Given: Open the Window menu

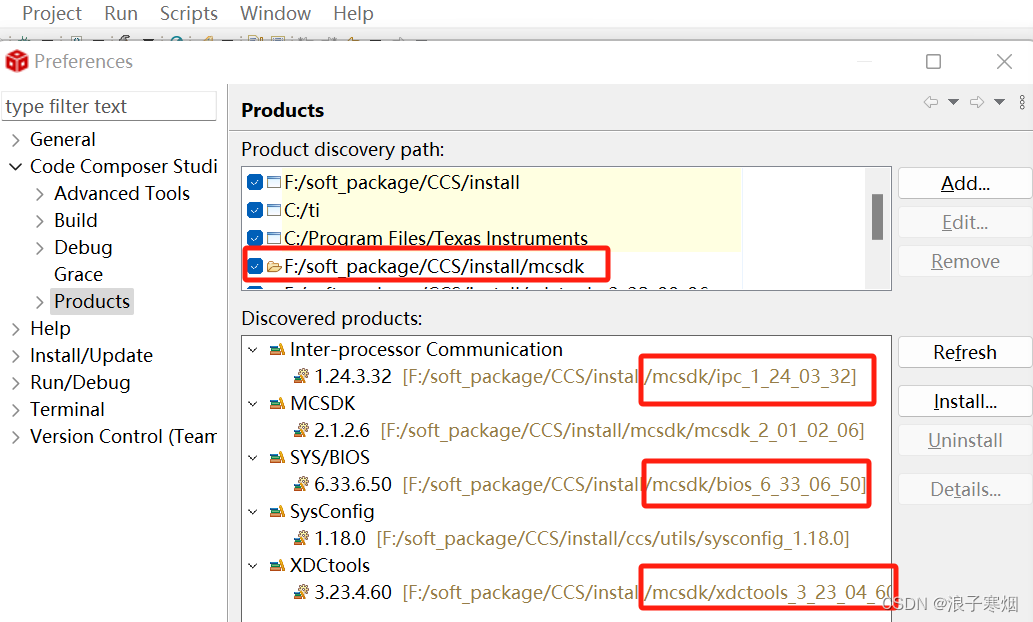Looking at the screenshot, I should point(275,13).
